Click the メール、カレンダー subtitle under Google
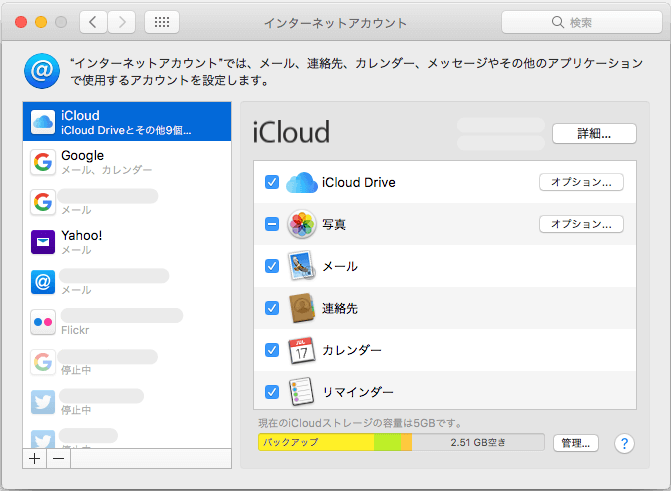 (x=107, y=170)
